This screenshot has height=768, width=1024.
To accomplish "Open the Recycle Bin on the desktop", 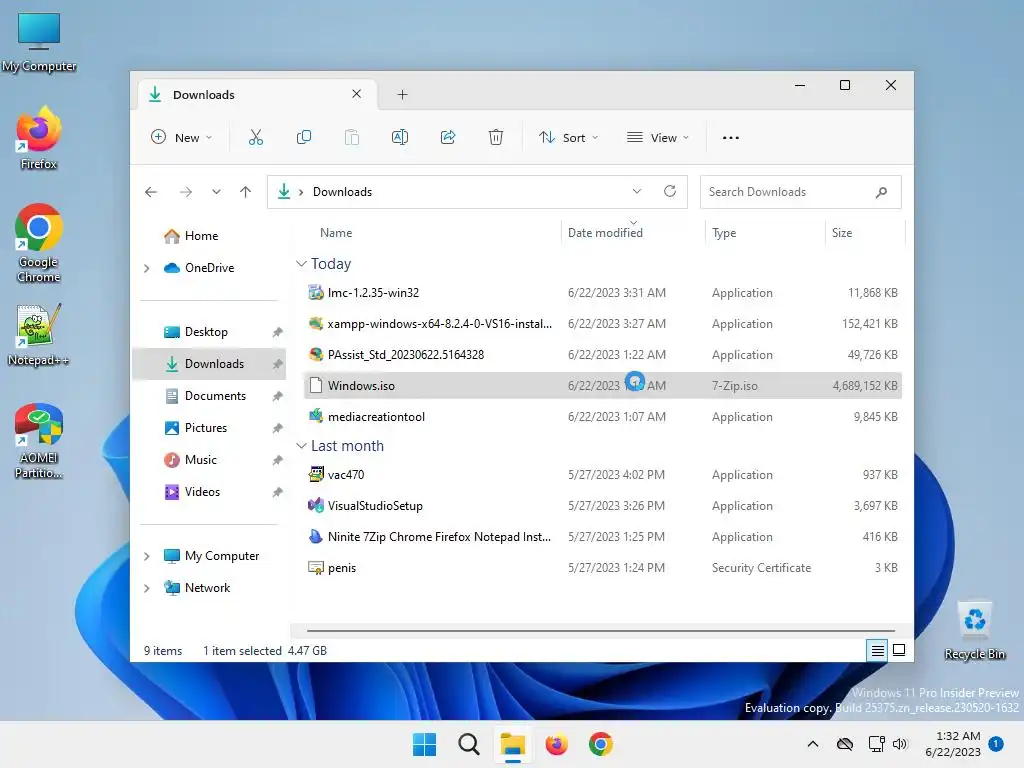I will coord(974,631).
